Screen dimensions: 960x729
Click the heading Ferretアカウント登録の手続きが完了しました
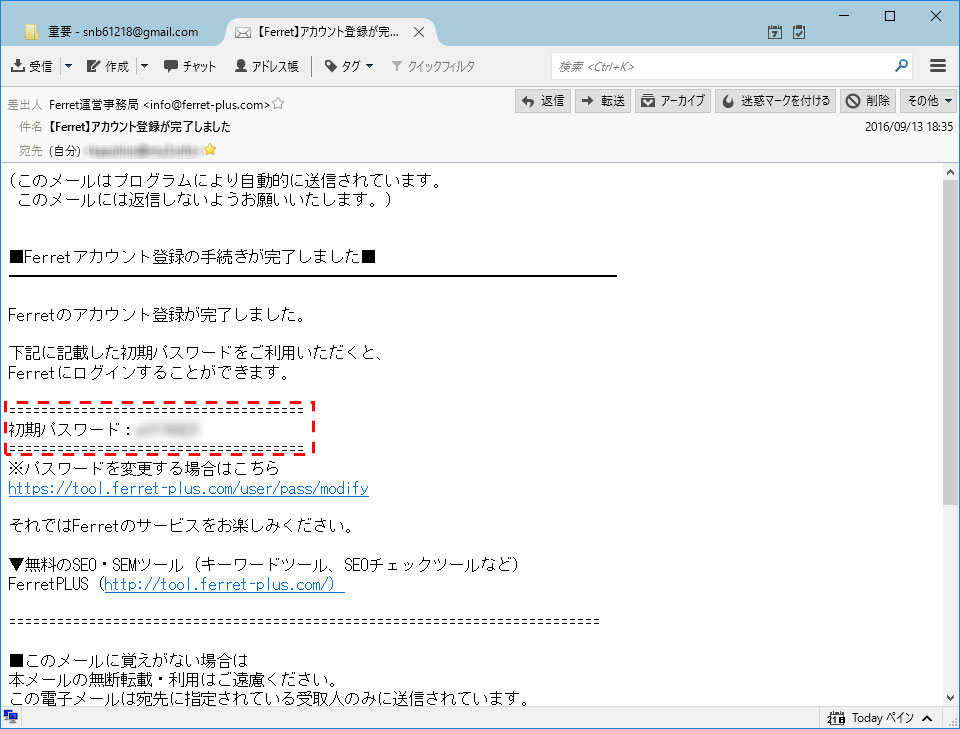pyautogui.click(x=192, y=256)
